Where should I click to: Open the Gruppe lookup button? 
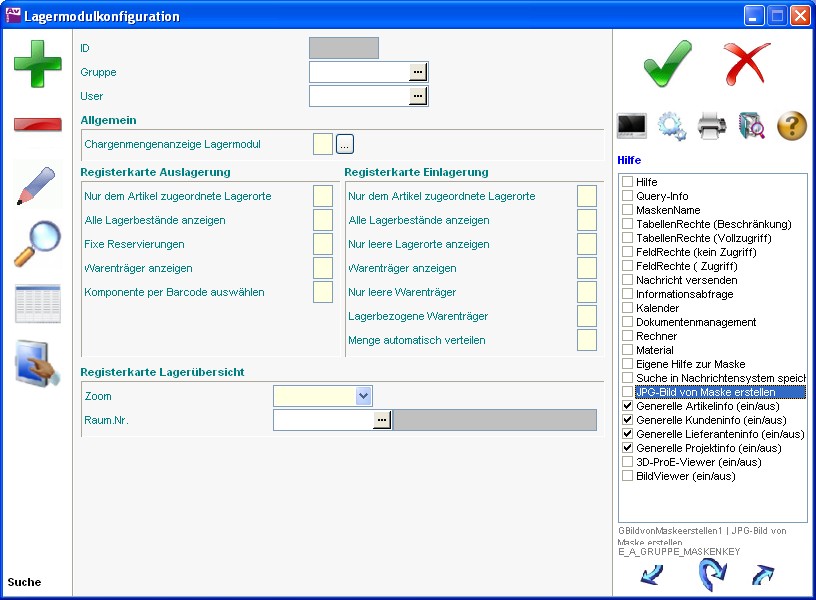coord(418,72)
